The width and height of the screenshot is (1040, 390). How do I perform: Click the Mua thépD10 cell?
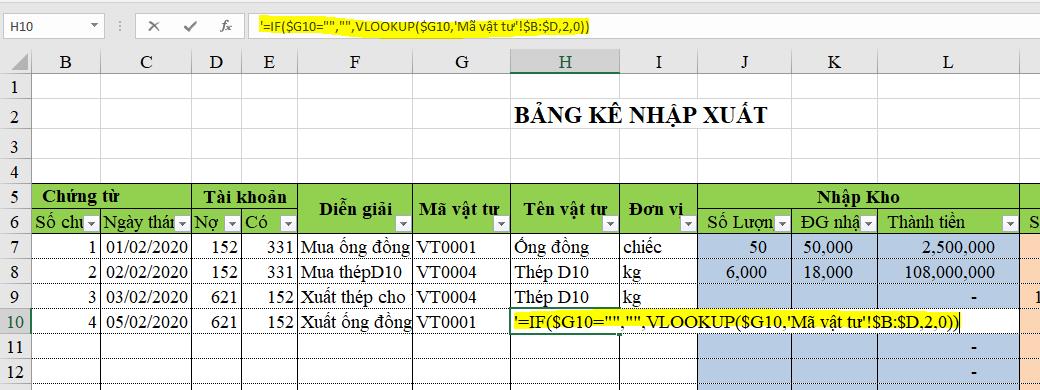[x=355, y=272]
